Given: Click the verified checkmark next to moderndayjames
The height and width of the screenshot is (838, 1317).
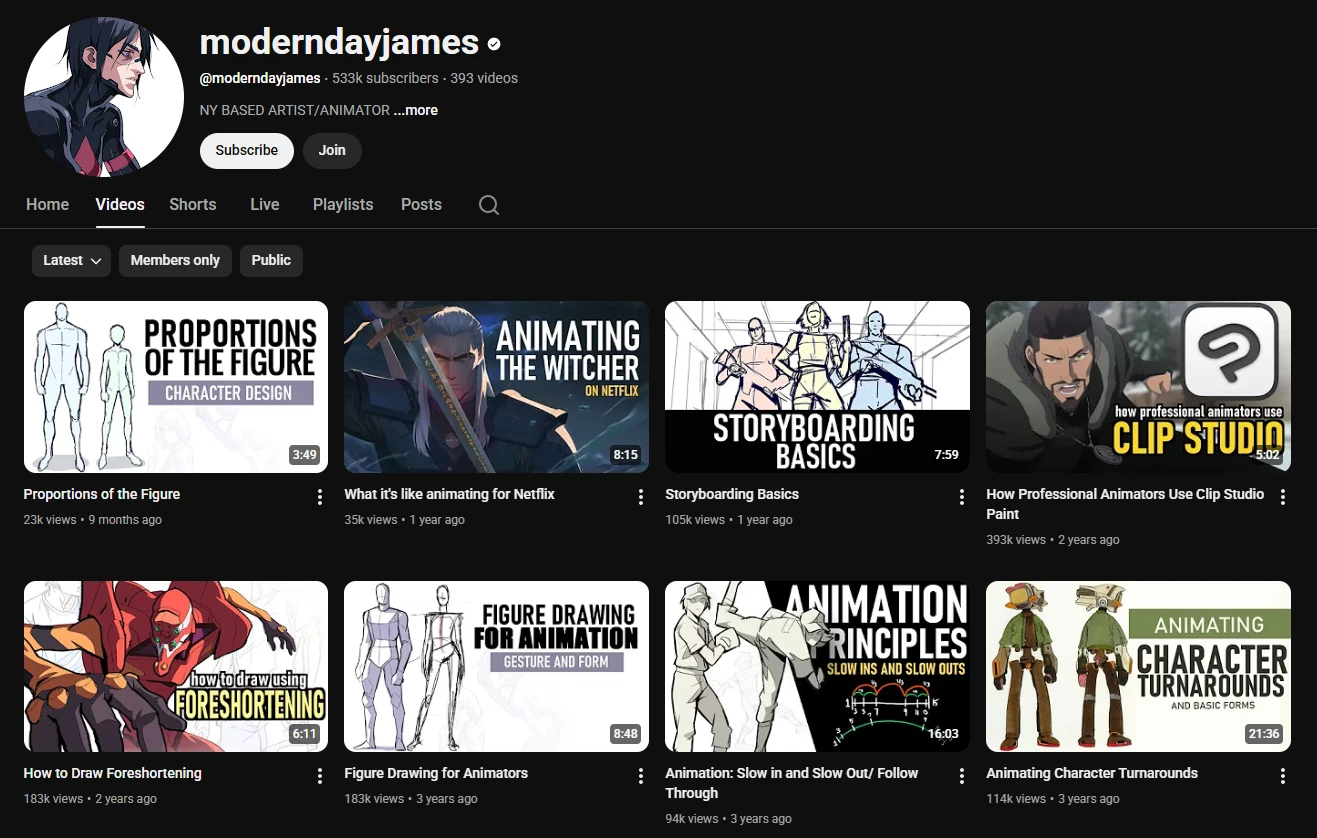Looking at the screenshot, I should (492, 44).
